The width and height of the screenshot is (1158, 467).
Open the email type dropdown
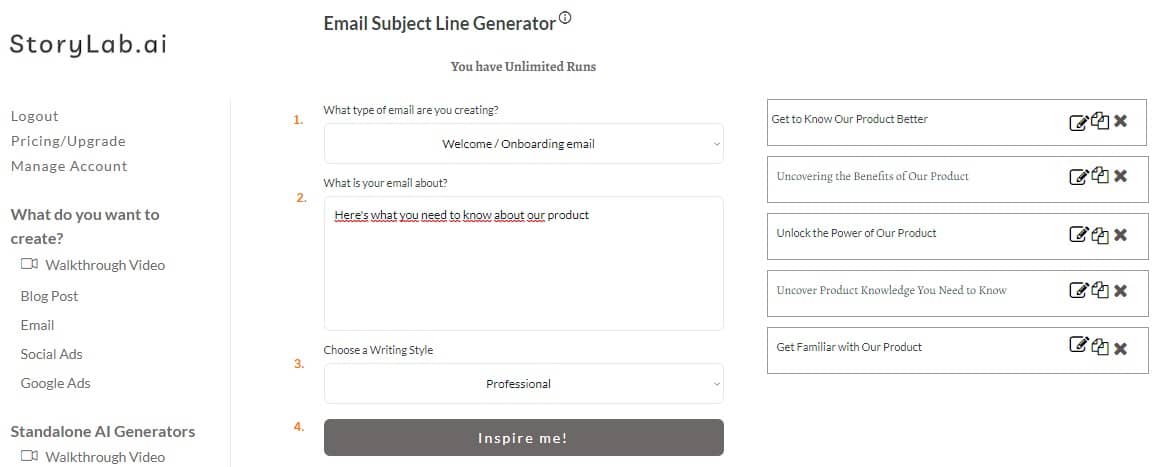[523, 144]
